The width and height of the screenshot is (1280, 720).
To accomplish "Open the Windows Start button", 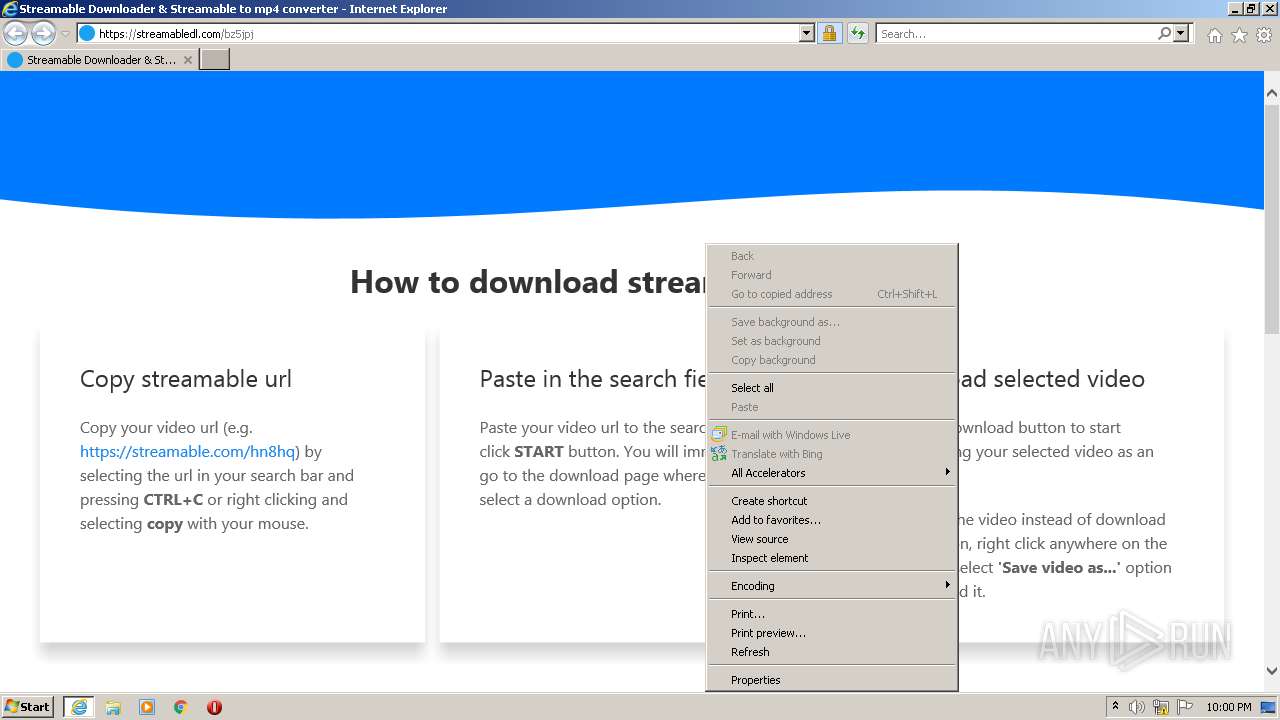I will click(28, 707).
